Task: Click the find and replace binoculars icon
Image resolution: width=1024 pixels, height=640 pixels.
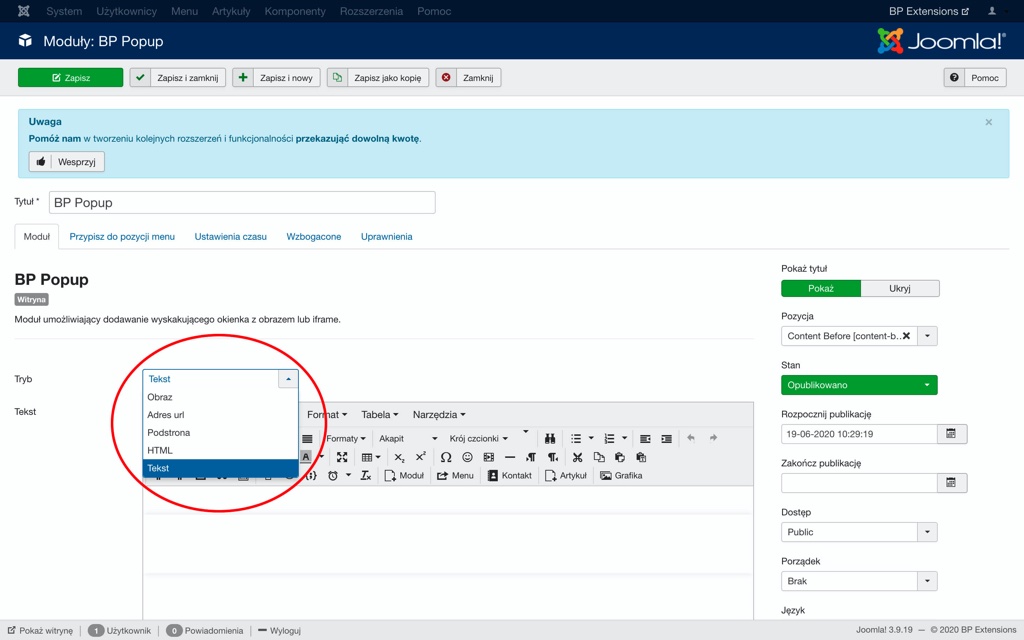Action: click(550, 438)
